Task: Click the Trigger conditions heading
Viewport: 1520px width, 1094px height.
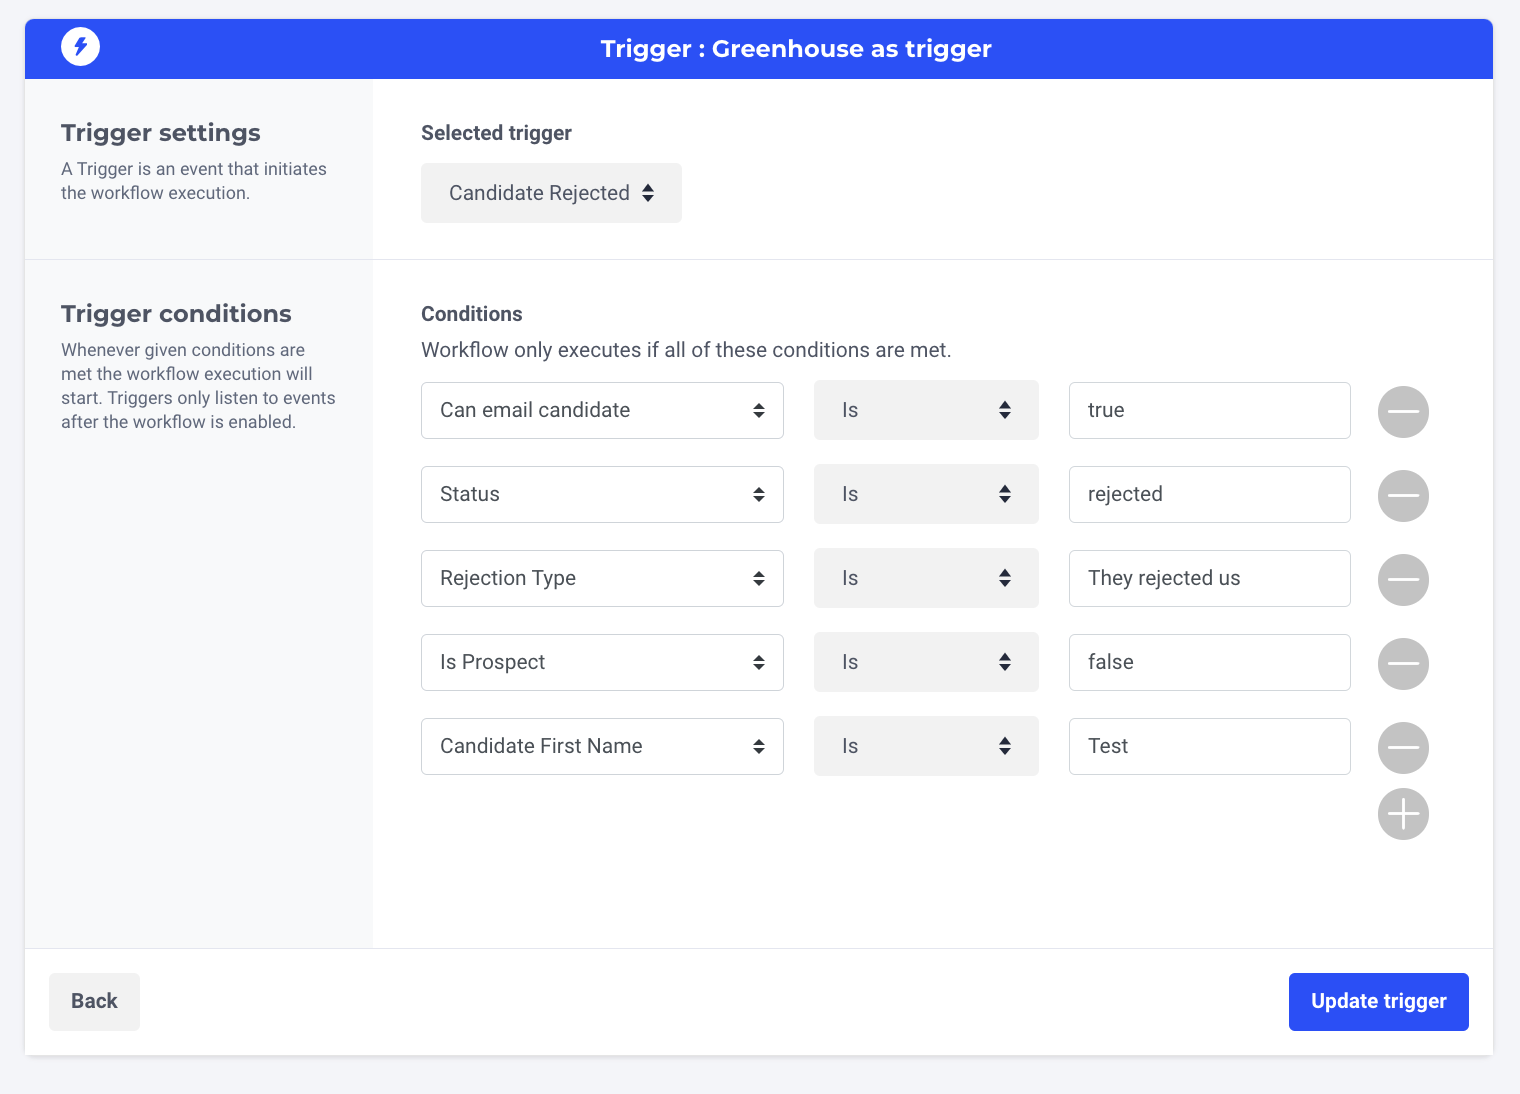Action: 176,314
